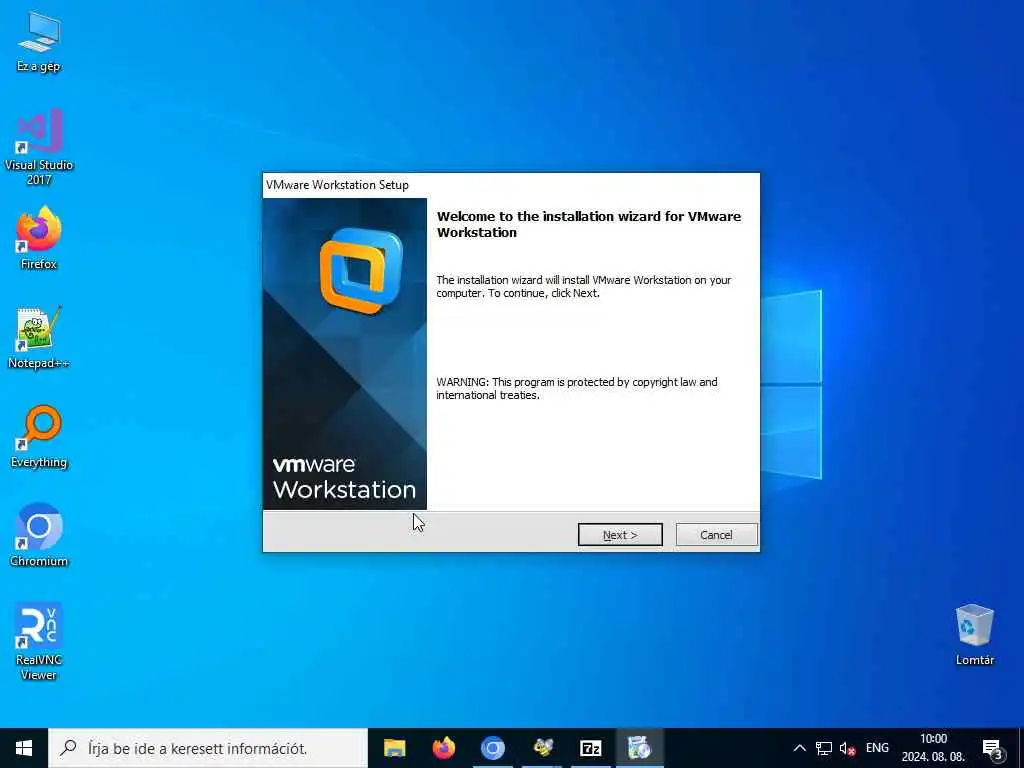1024x768 pixels.
Task: Select the Notepad++ desktop shortcut
Action: point(39,338)
